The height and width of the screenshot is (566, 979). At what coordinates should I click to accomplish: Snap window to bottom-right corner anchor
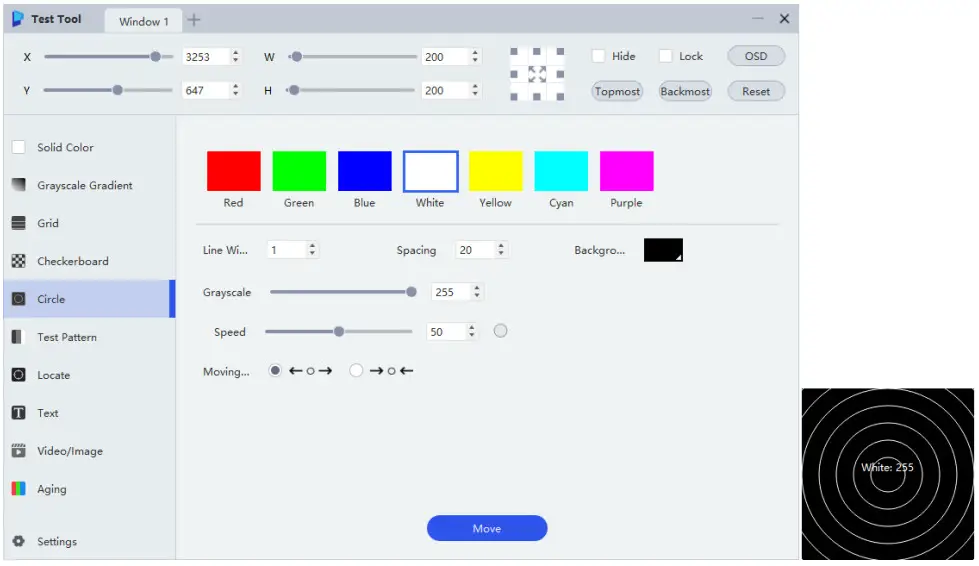click(560, 97)
